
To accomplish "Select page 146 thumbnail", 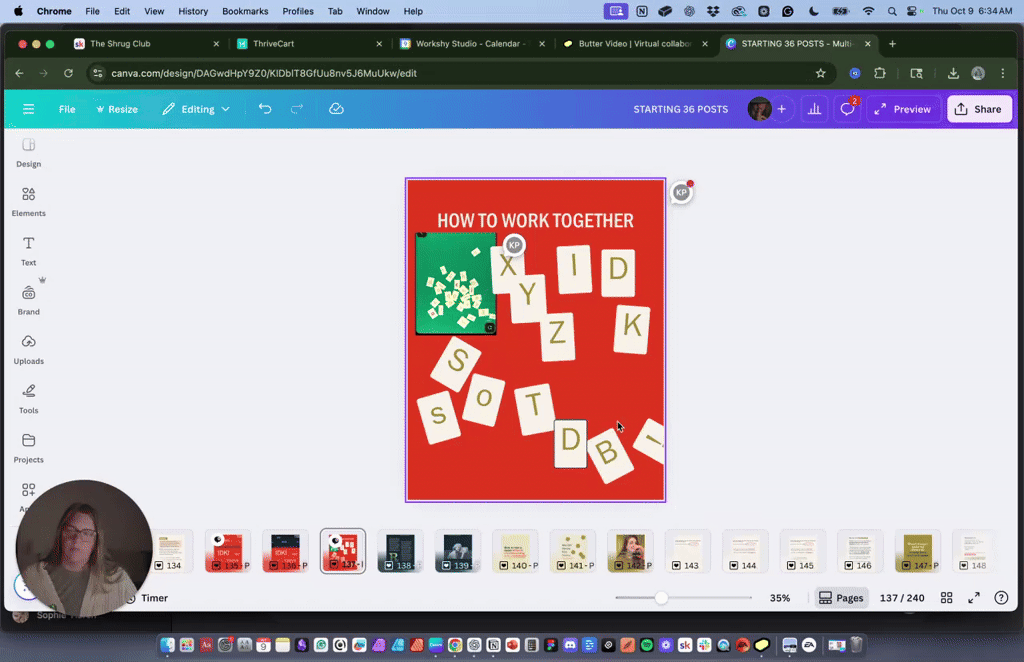I will click(x=859, y=551).
